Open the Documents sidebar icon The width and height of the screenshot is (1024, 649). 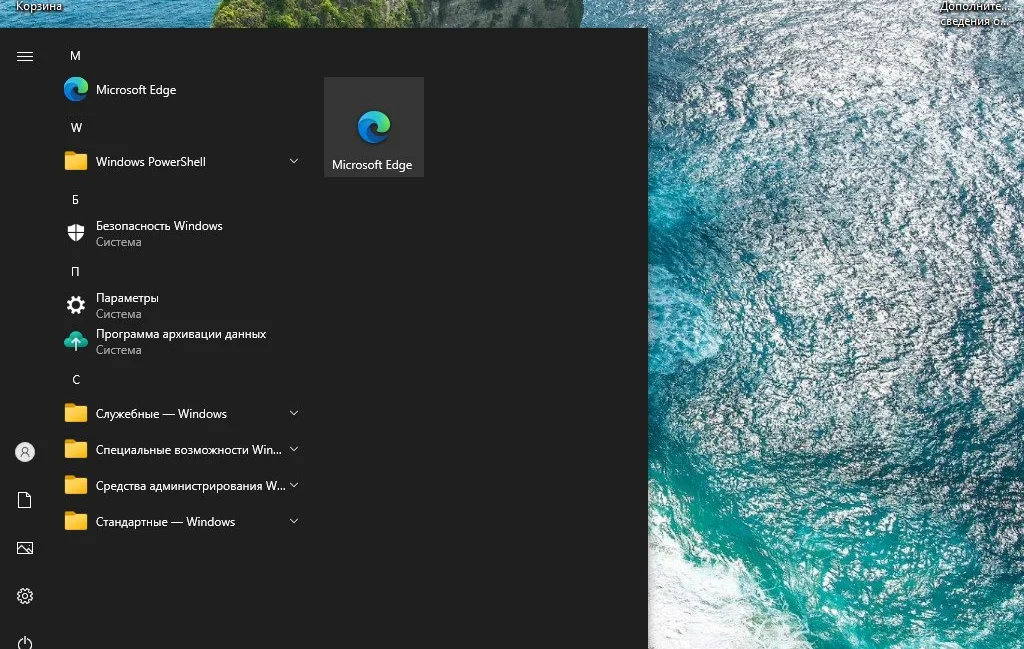(25, 500)
